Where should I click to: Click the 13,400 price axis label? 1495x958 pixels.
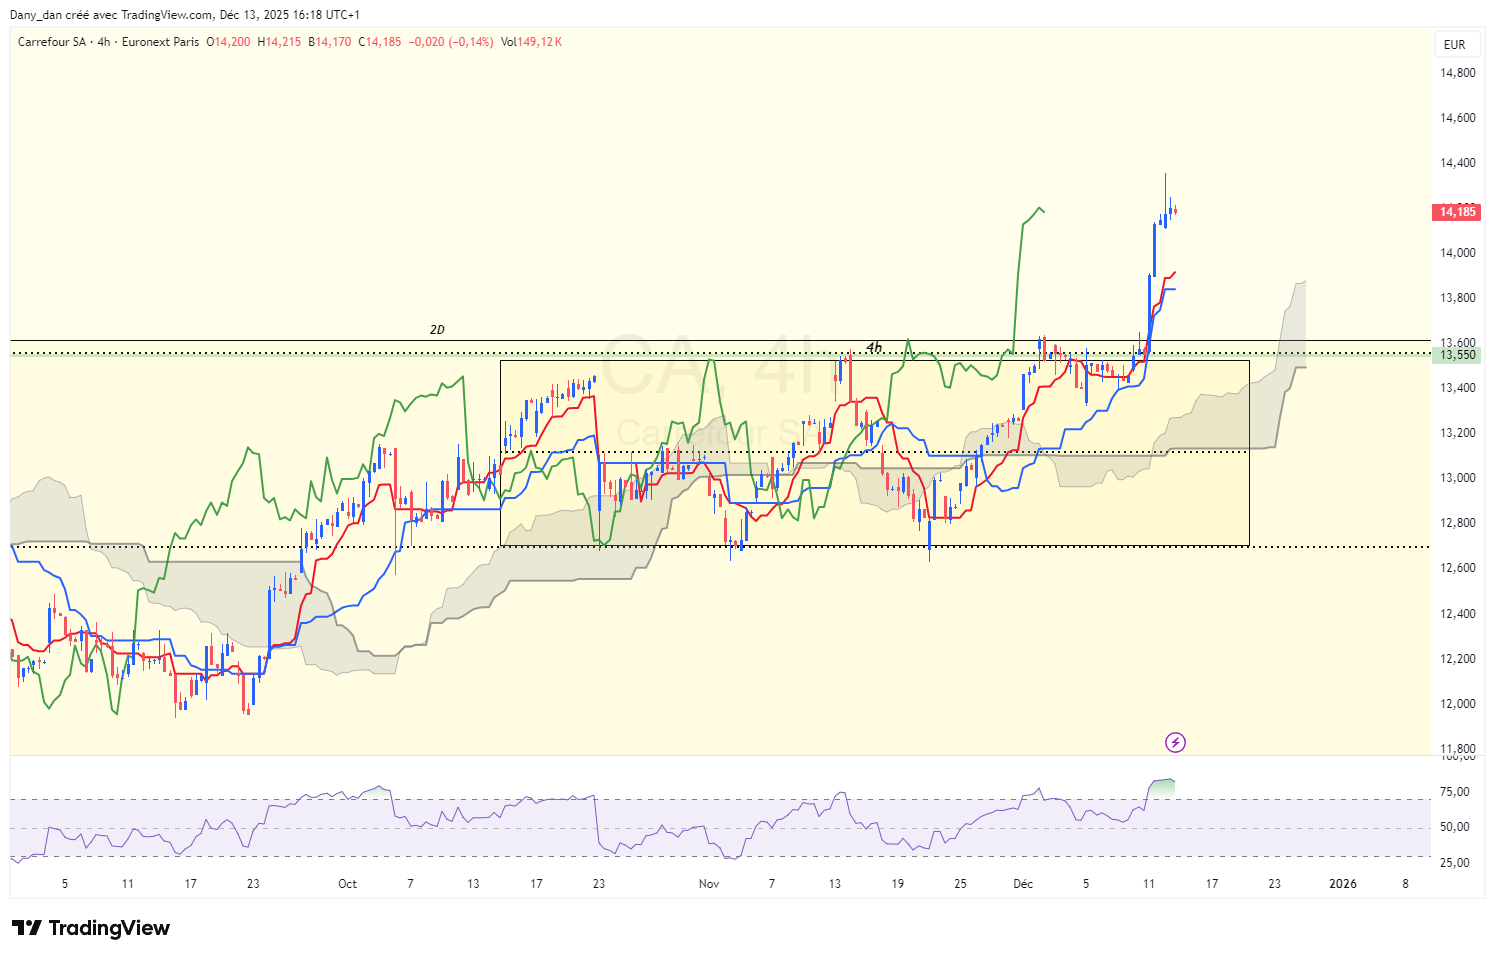(x=1457, y=388)
